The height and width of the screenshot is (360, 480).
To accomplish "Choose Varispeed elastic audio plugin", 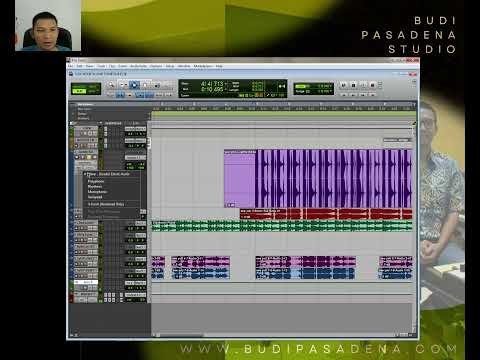I will (112, 197).
